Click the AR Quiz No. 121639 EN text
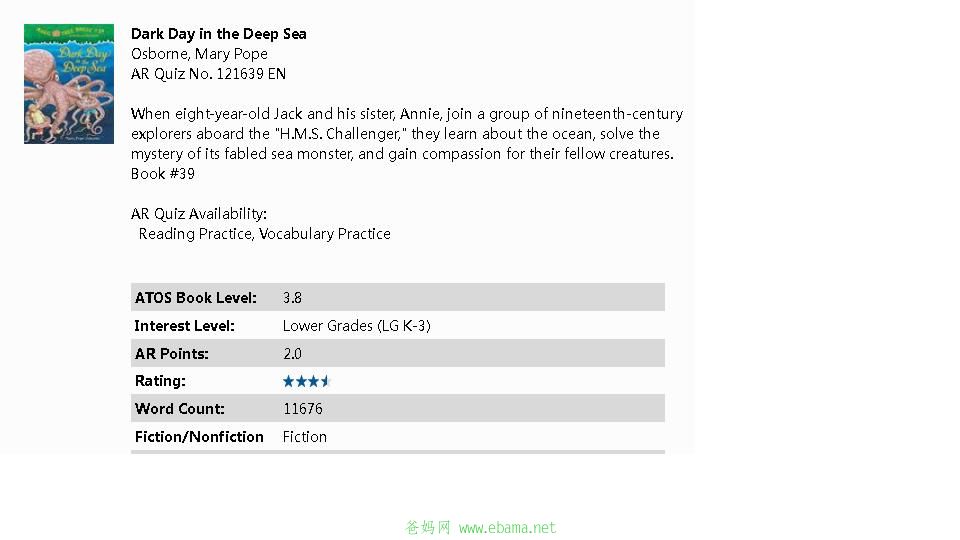Image resolution: width=960 pixels, height=540 pixels. click(208, 74)
